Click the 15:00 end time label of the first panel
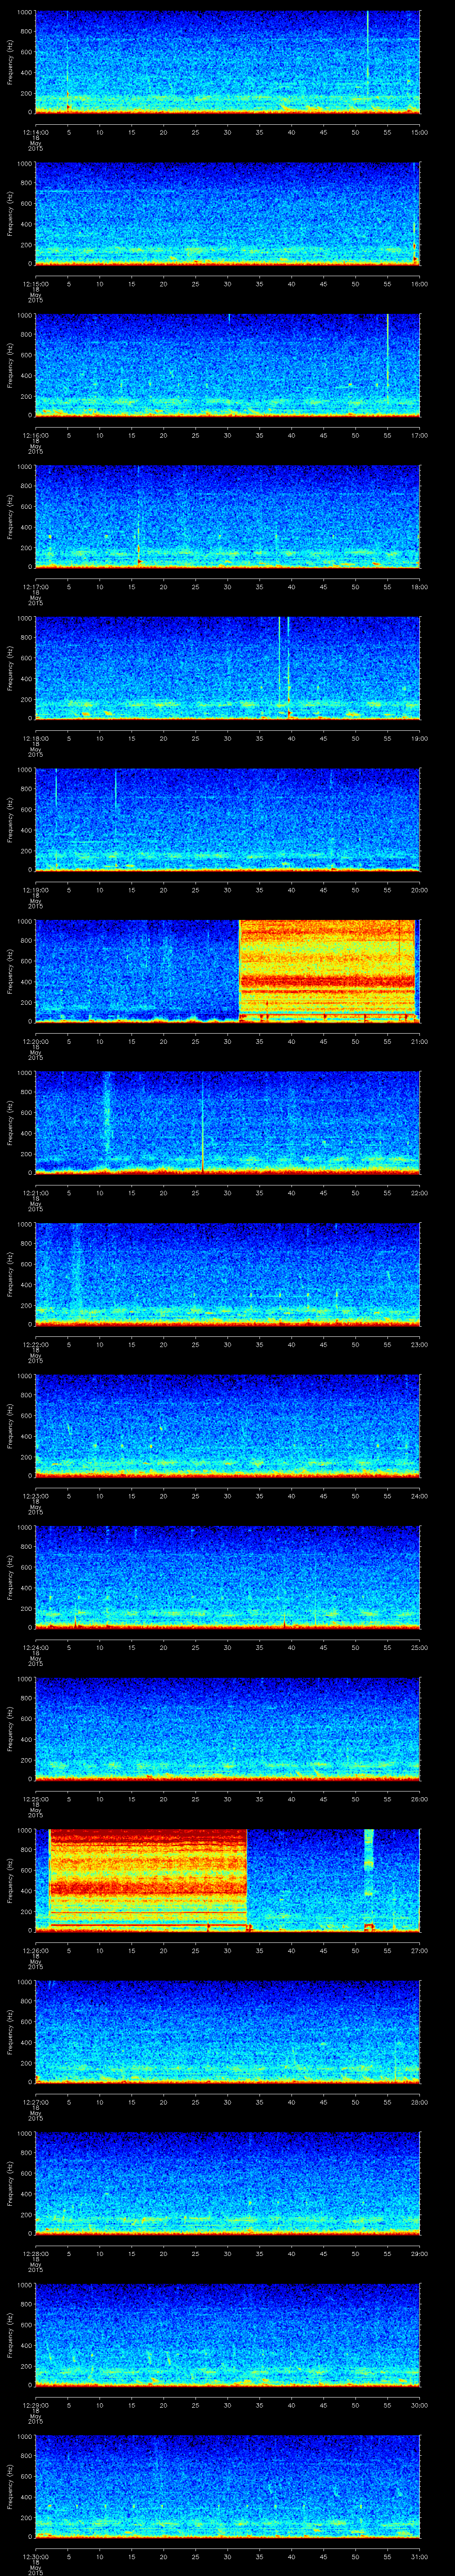 (x=419, y=132)
